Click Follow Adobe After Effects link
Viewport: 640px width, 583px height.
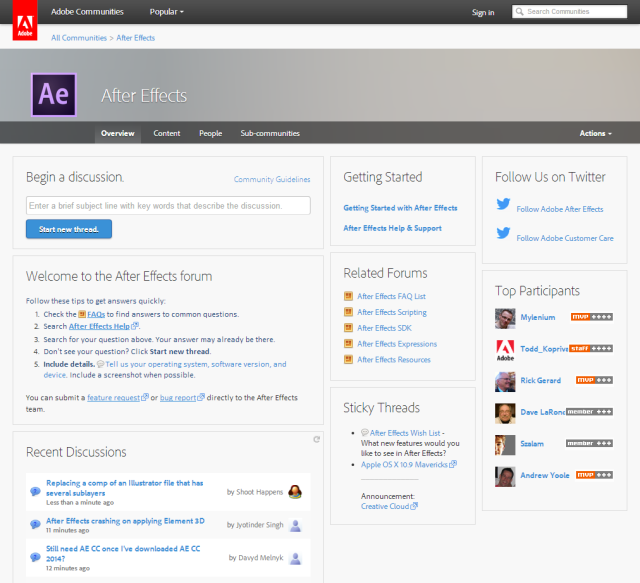pyautogui.click(x=560, y=209)
